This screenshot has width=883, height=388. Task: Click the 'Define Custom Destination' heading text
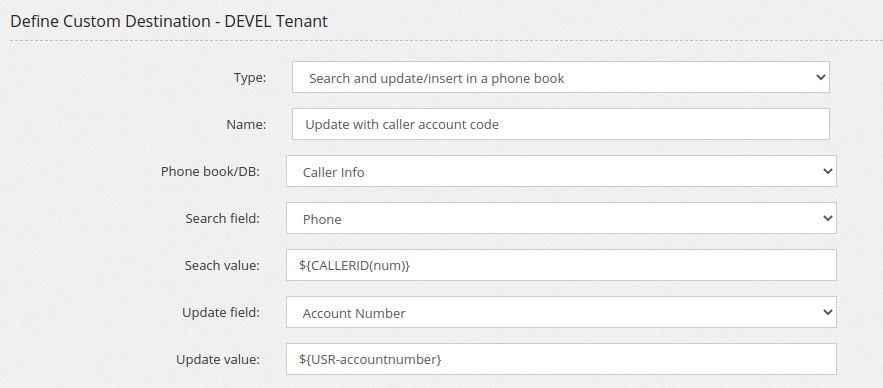tap(110, 21)
